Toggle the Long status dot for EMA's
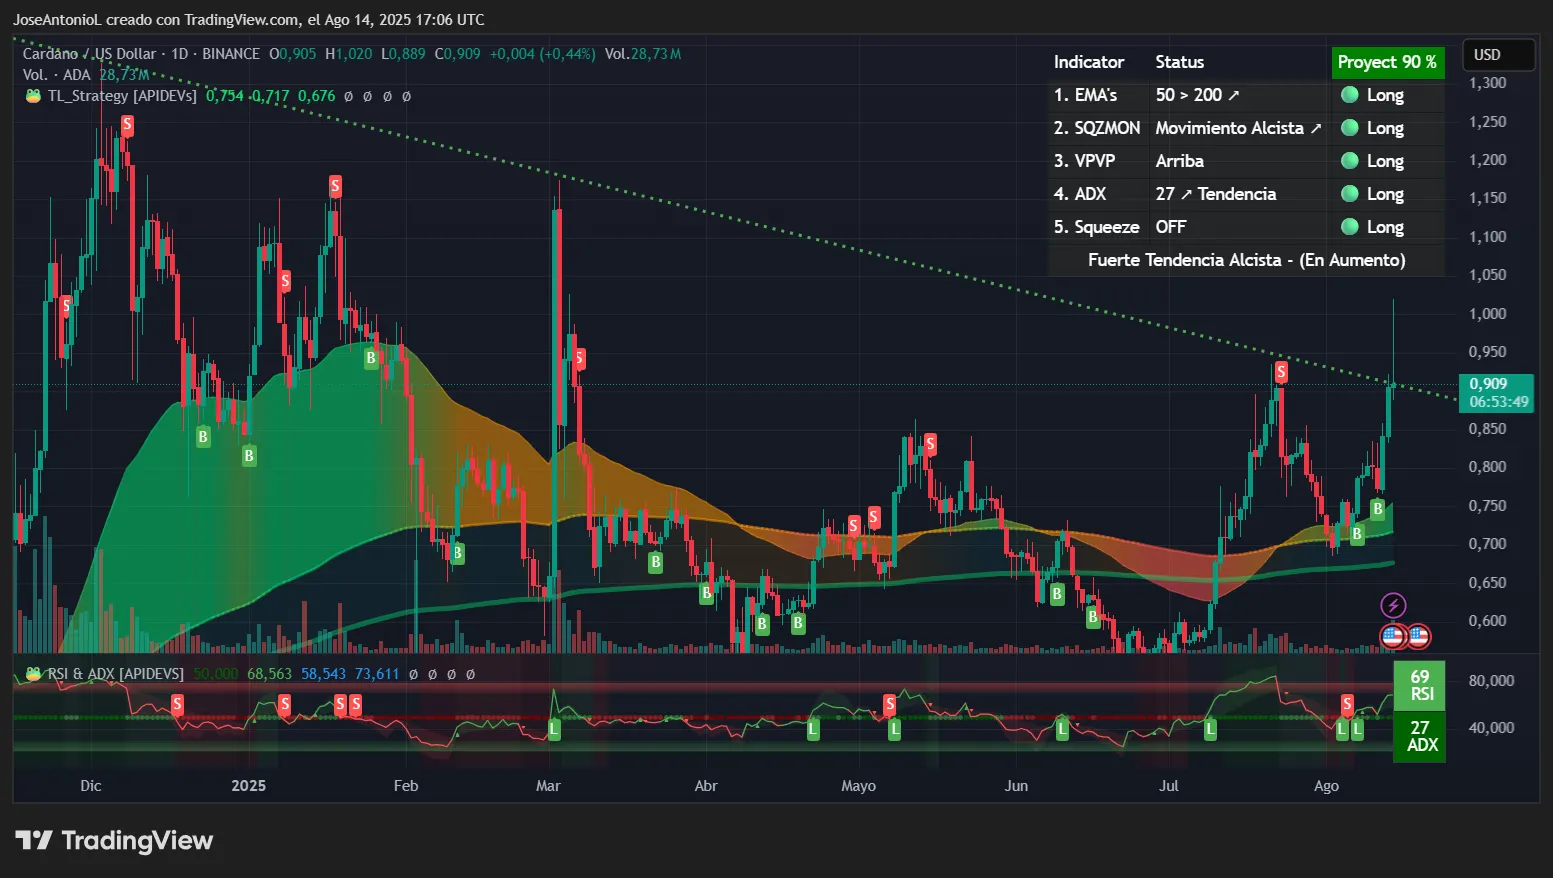This screenshot has height=878, width=1553. (x=1350, y=95)
